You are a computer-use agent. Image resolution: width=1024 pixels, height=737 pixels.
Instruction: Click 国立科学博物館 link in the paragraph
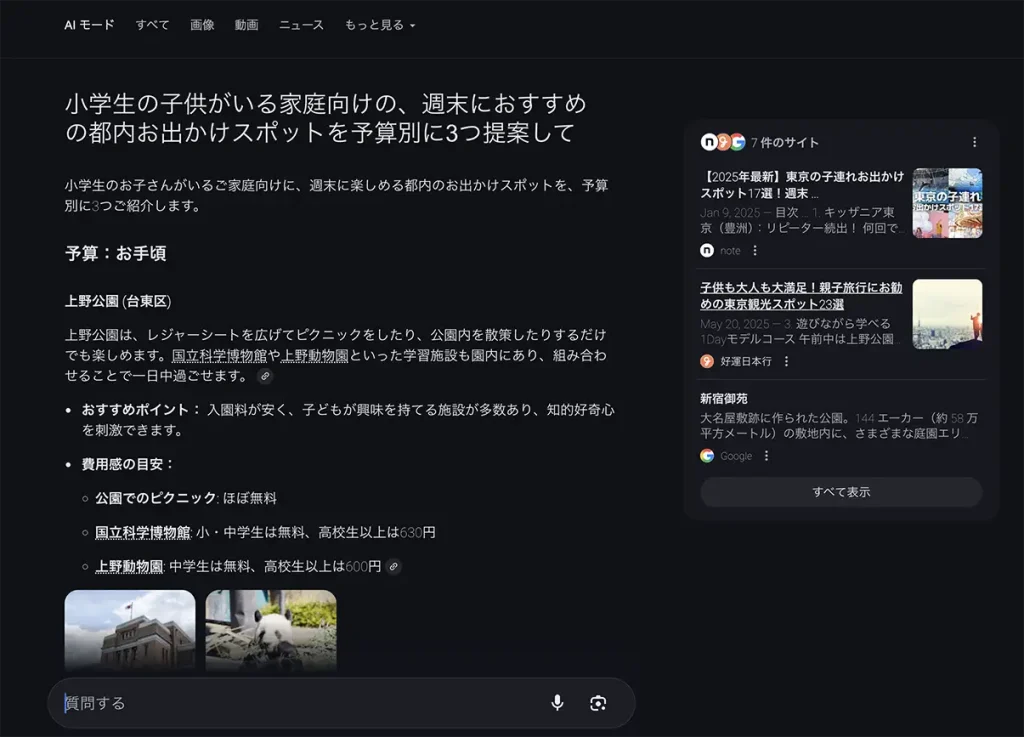click(219, 355)
